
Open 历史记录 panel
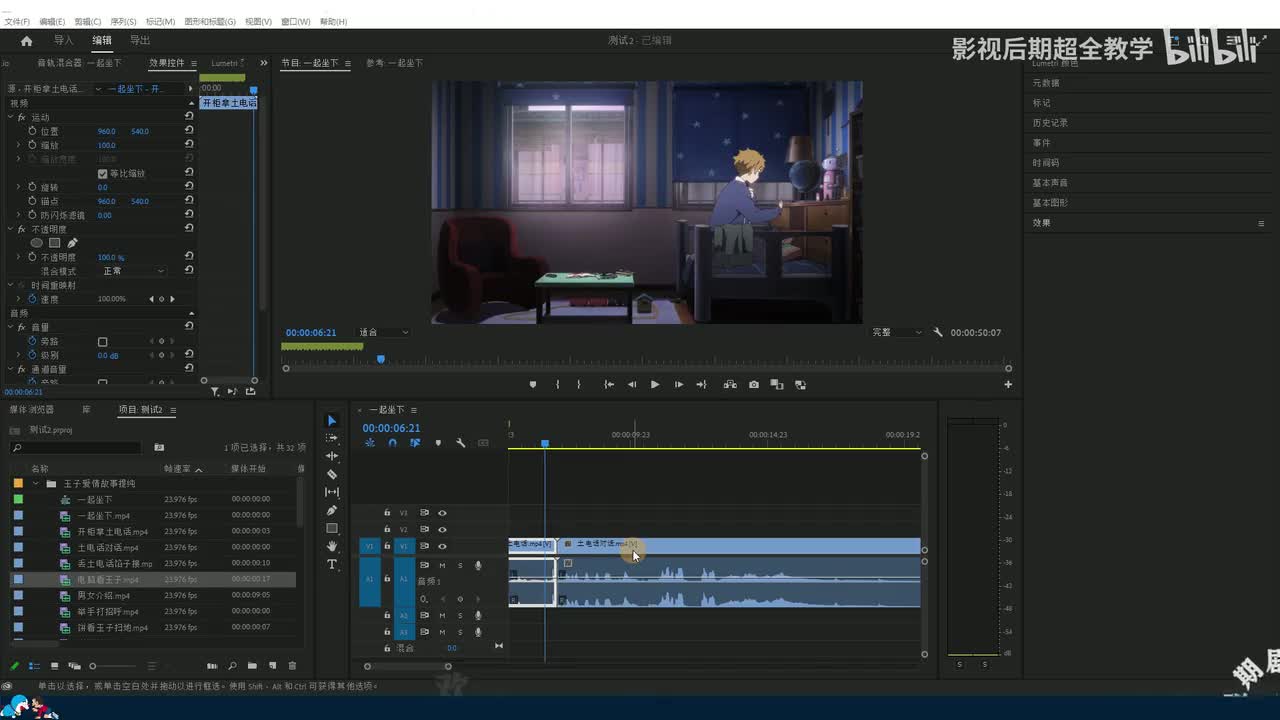click(1050, 123)
